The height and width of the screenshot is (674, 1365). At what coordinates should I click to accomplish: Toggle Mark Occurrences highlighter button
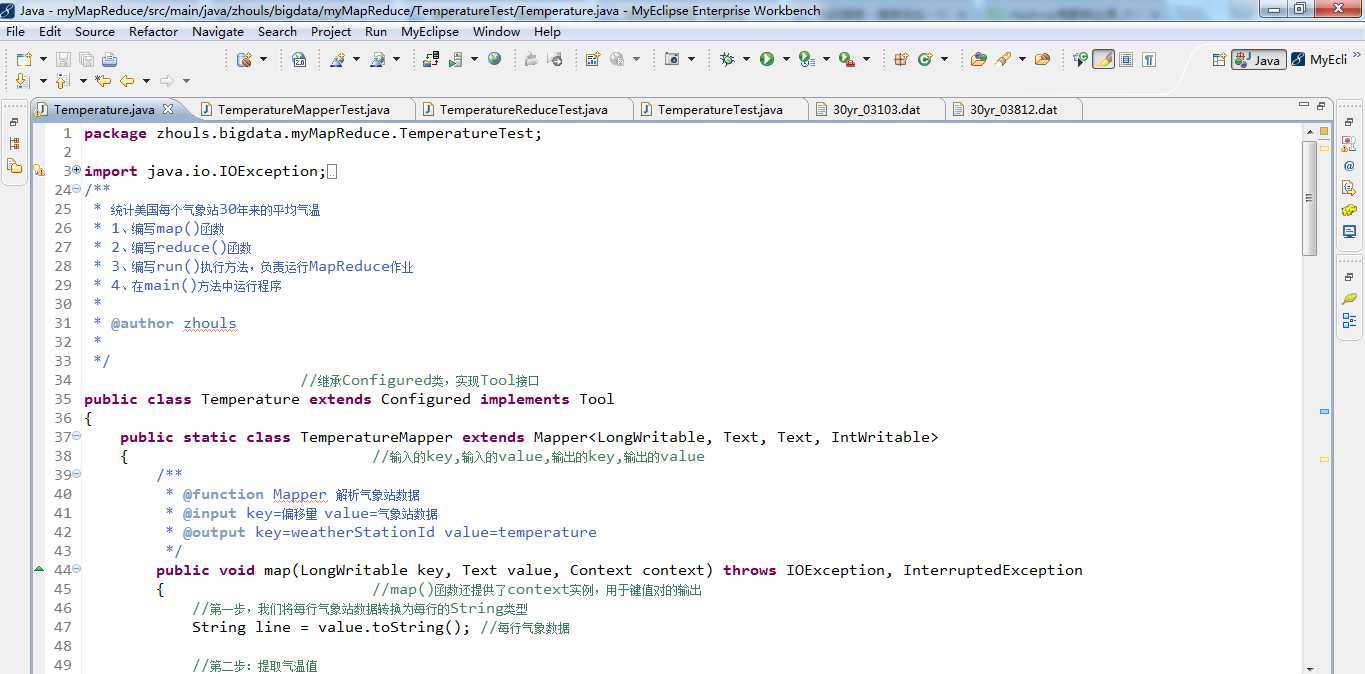tap(1103, 59)
